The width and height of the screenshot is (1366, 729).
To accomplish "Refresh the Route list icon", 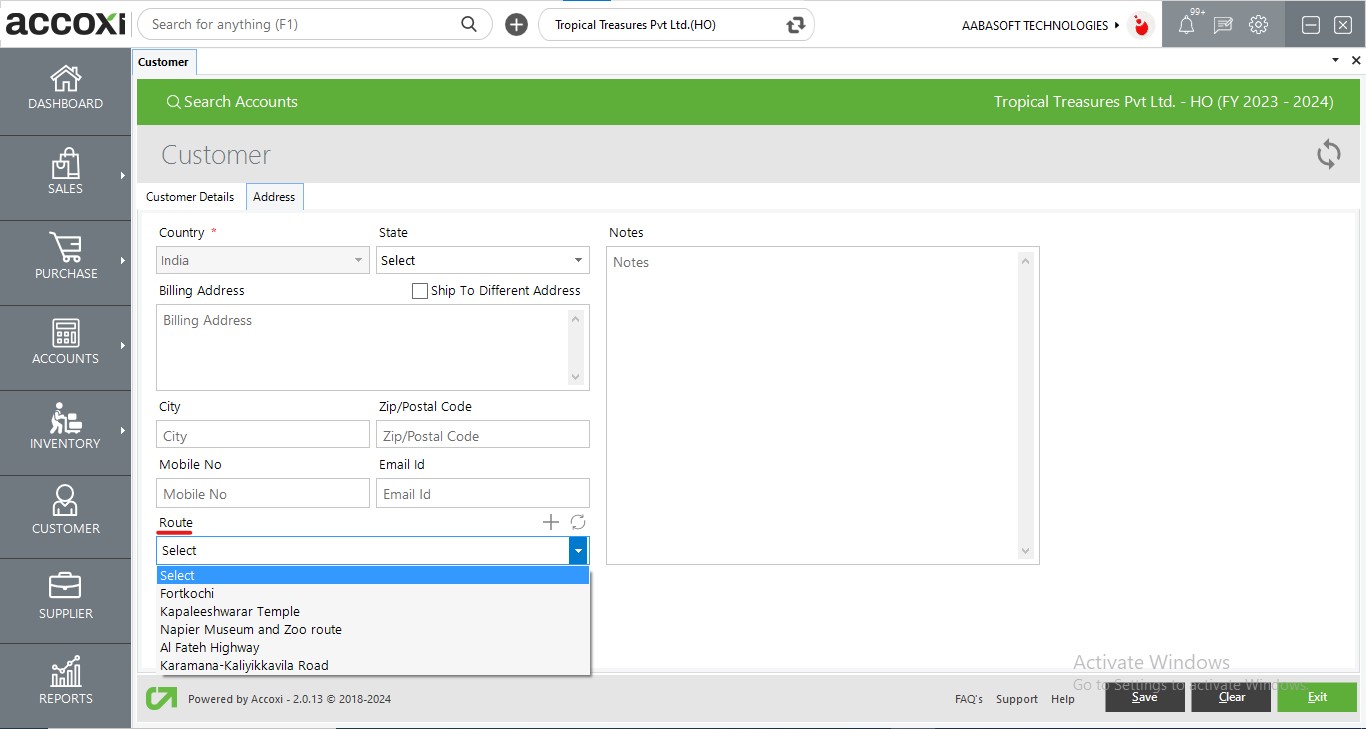I will coord(578,522).
